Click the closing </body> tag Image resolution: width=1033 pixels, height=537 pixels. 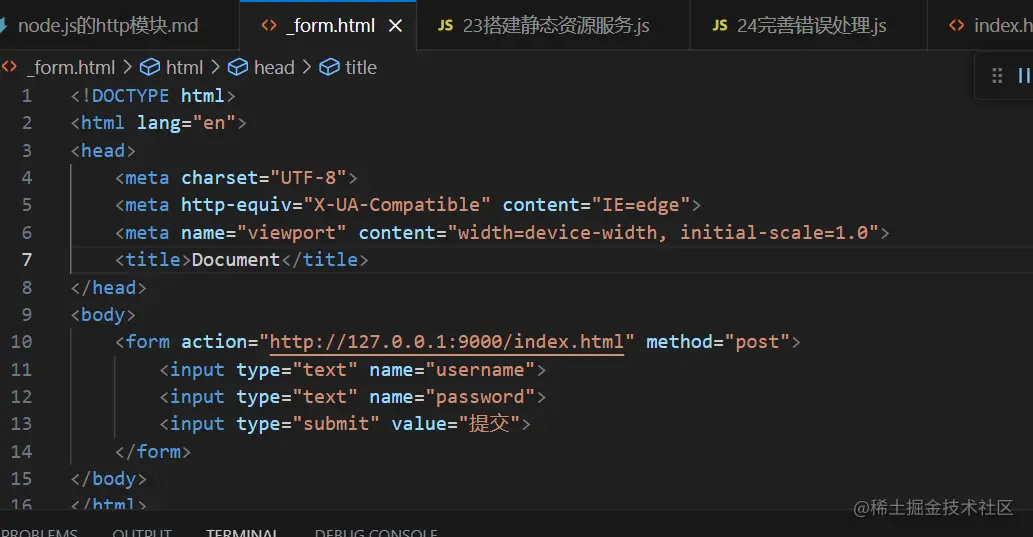[109, 479]
